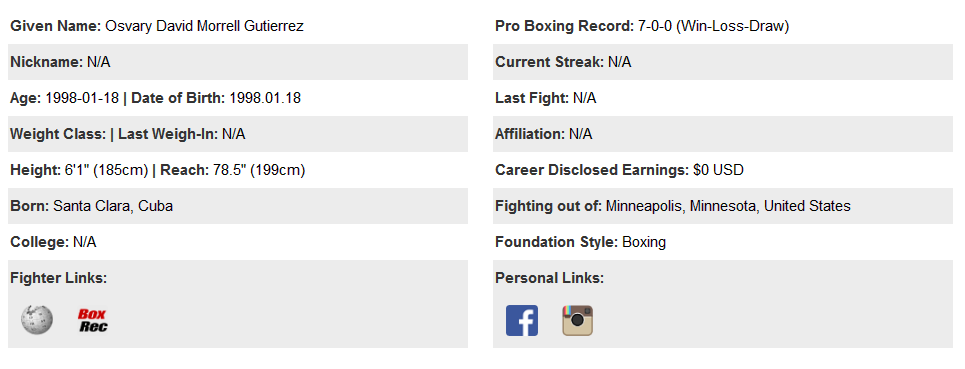Click the College N/A row
The image size is (965, 369).
238,242
